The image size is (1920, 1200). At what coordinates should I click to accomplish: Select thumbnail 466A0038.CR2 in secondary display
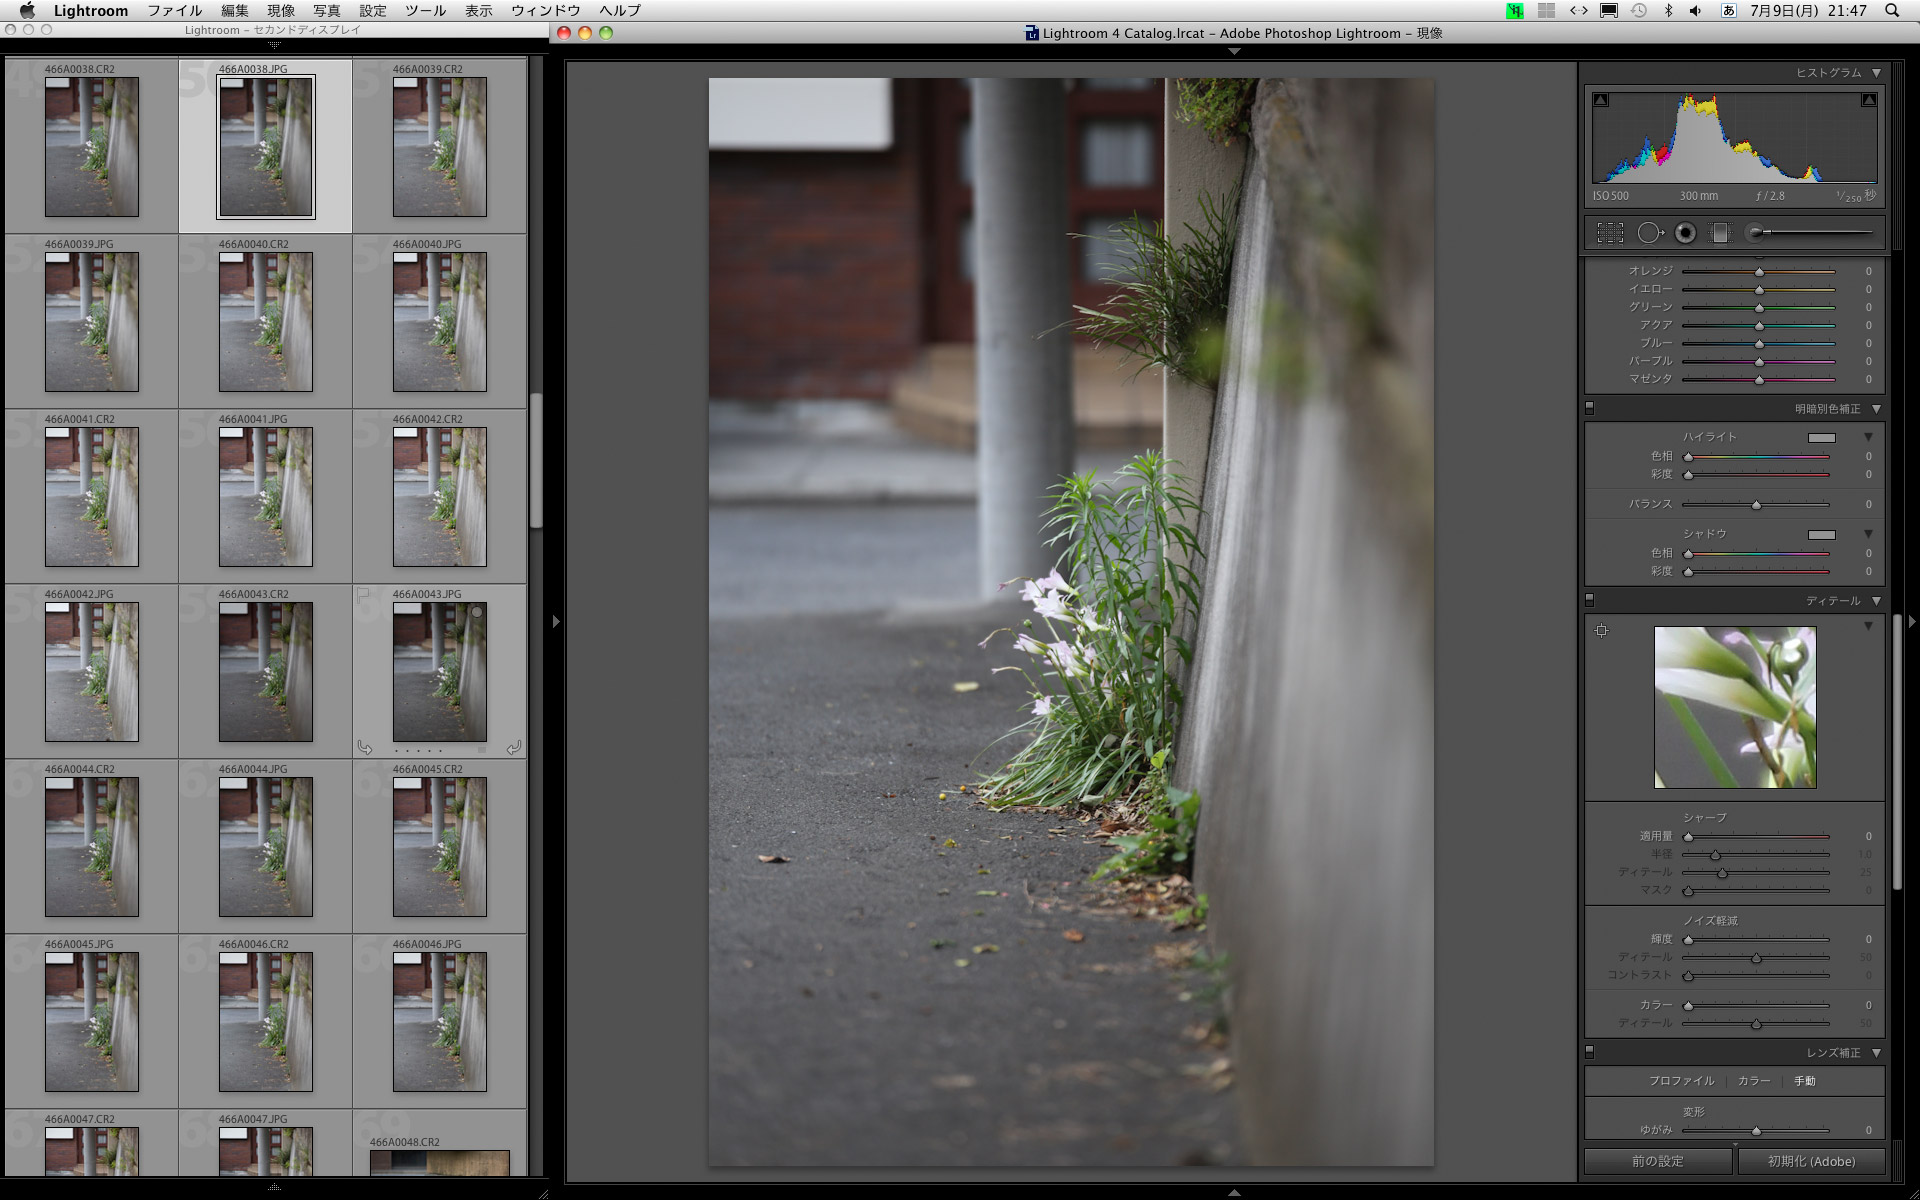pos(92,147)
